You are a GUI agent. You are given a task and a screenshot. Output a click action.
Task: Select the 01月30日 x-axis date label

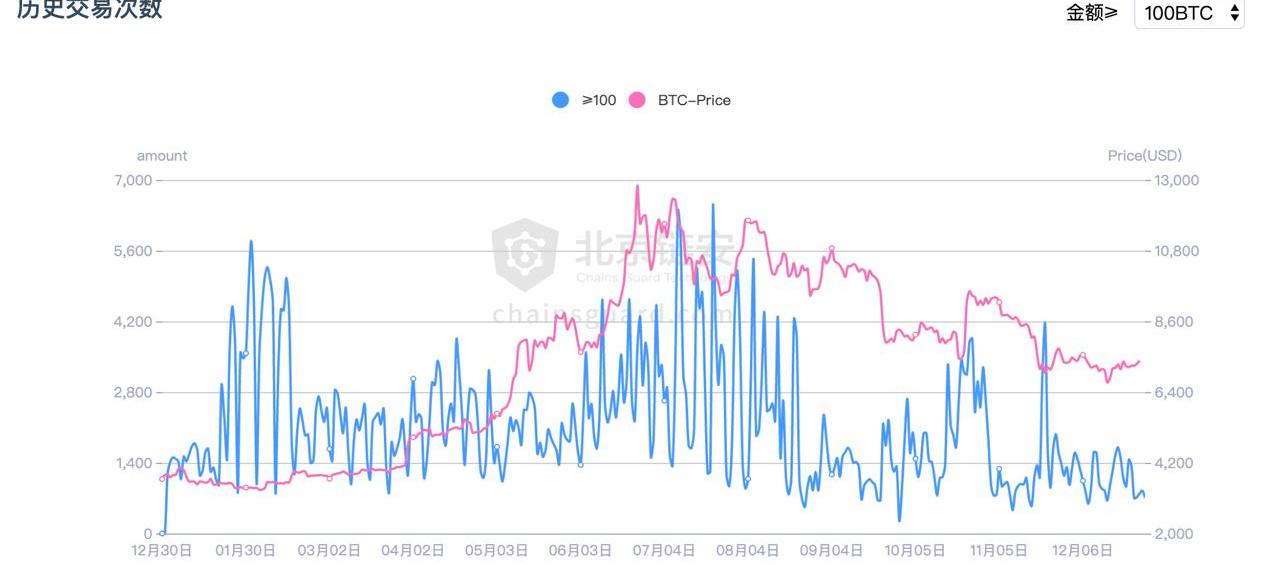click(246, 550)
